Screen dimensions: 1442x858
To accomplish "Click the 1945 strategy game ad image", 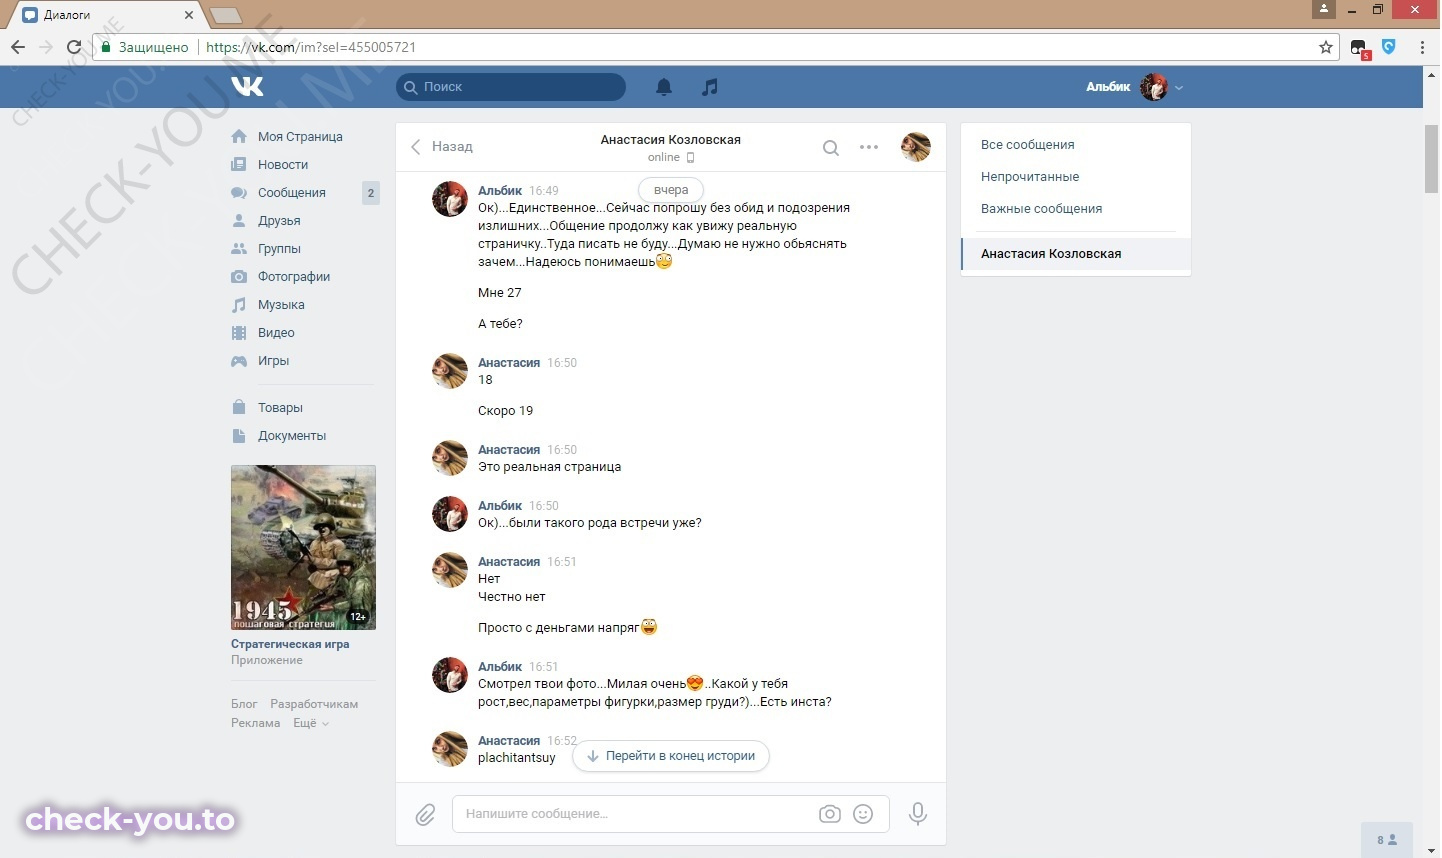I will pyautogui.click(x=303, y=547).
